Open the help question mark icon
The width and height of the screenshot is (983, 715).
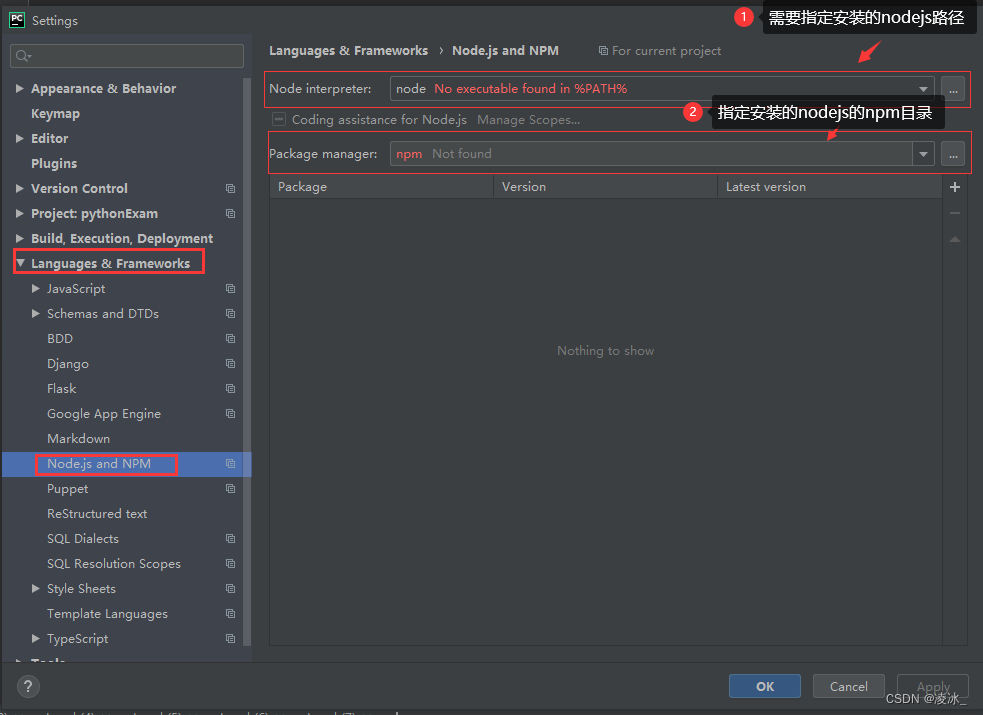(28, 686)
